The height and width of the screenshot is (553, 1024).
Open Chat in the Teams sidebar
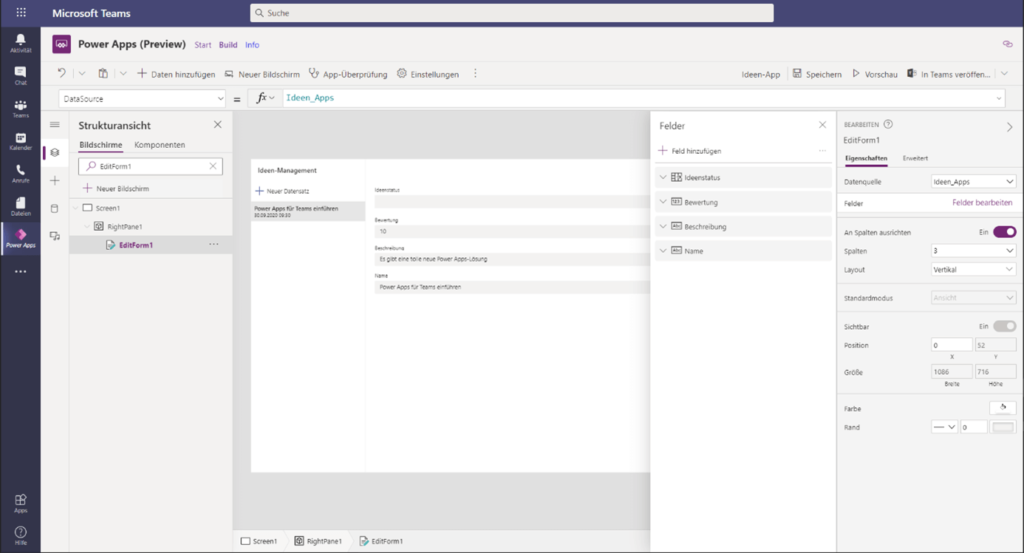click(x=20, y=76)
